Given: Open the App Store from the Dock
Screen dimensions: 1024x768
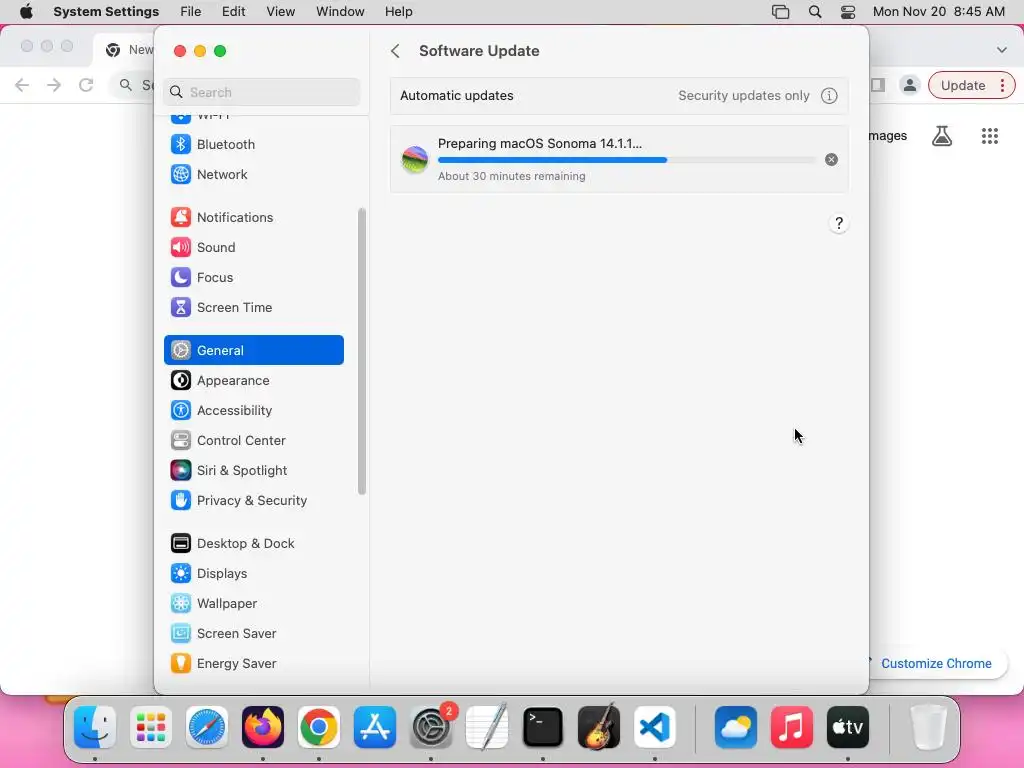Looking at the screenshot, I should (x=375, y=727).
